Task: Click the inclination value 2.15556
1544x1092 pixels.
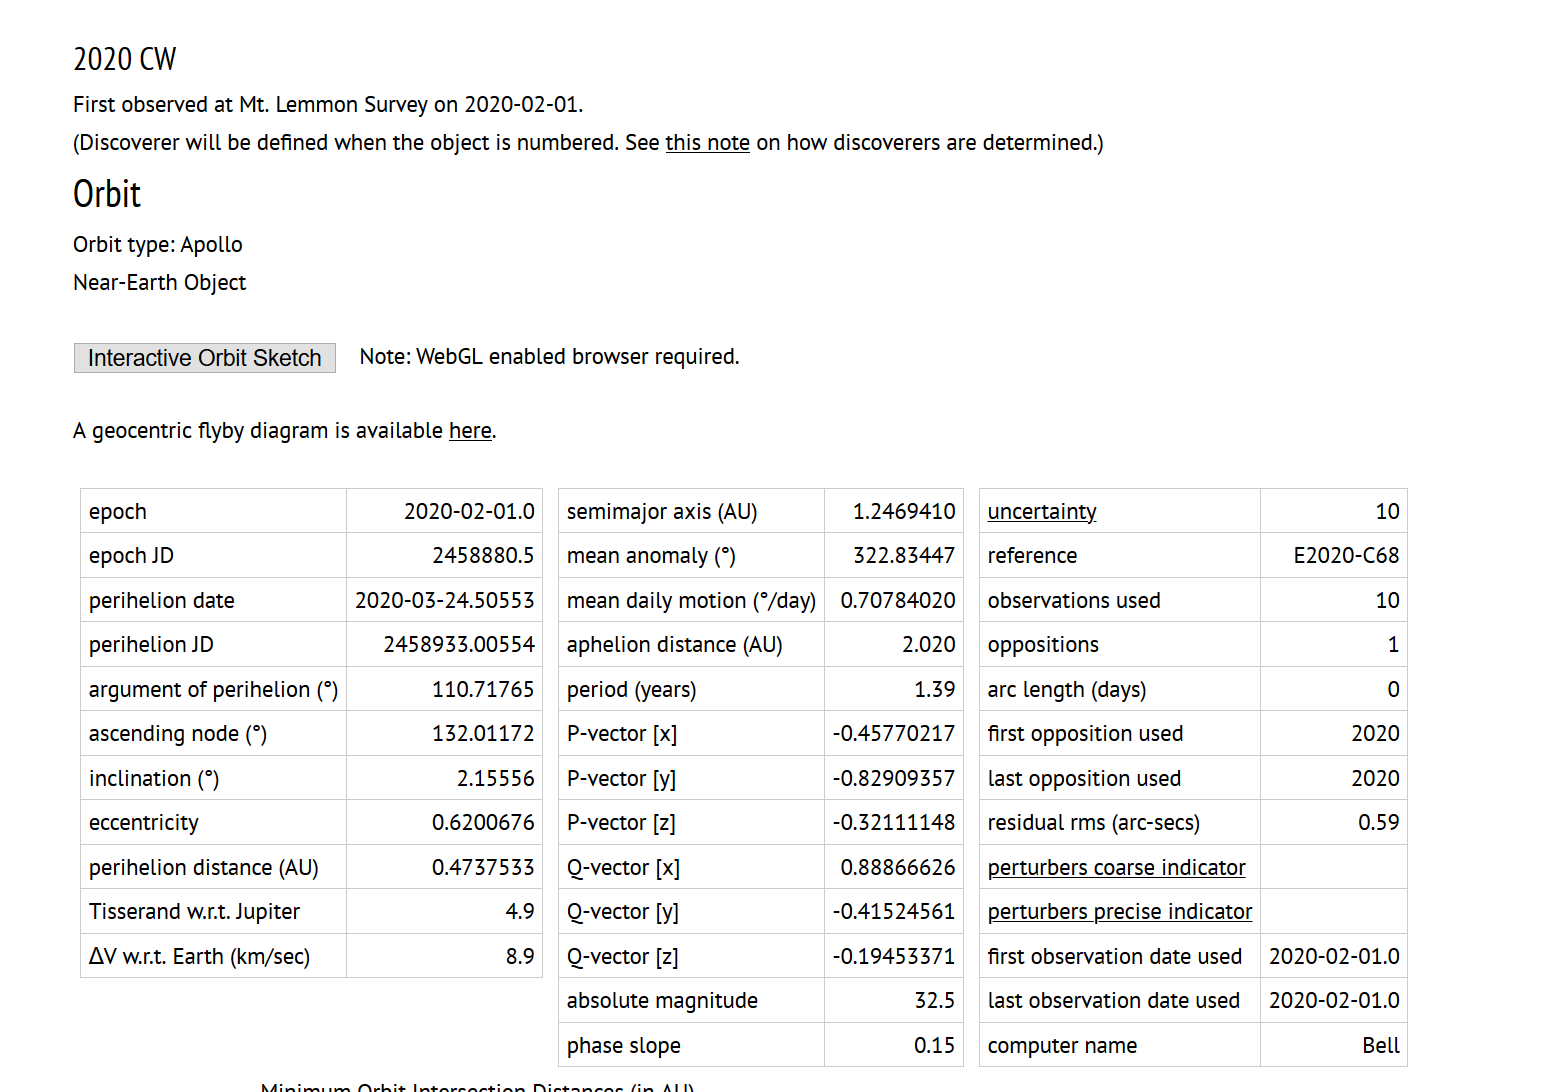Action: pyautogui.click(x=495, y=779)
